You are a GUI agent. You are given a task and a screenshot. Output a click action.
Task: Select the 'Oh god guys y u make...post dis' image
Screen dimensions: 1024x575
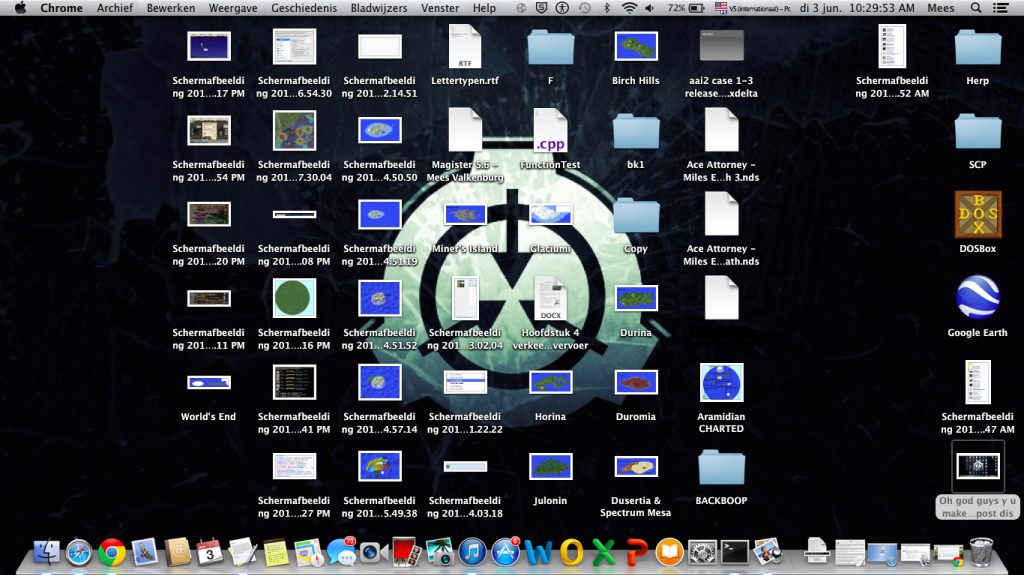click(x=978, y=466)
